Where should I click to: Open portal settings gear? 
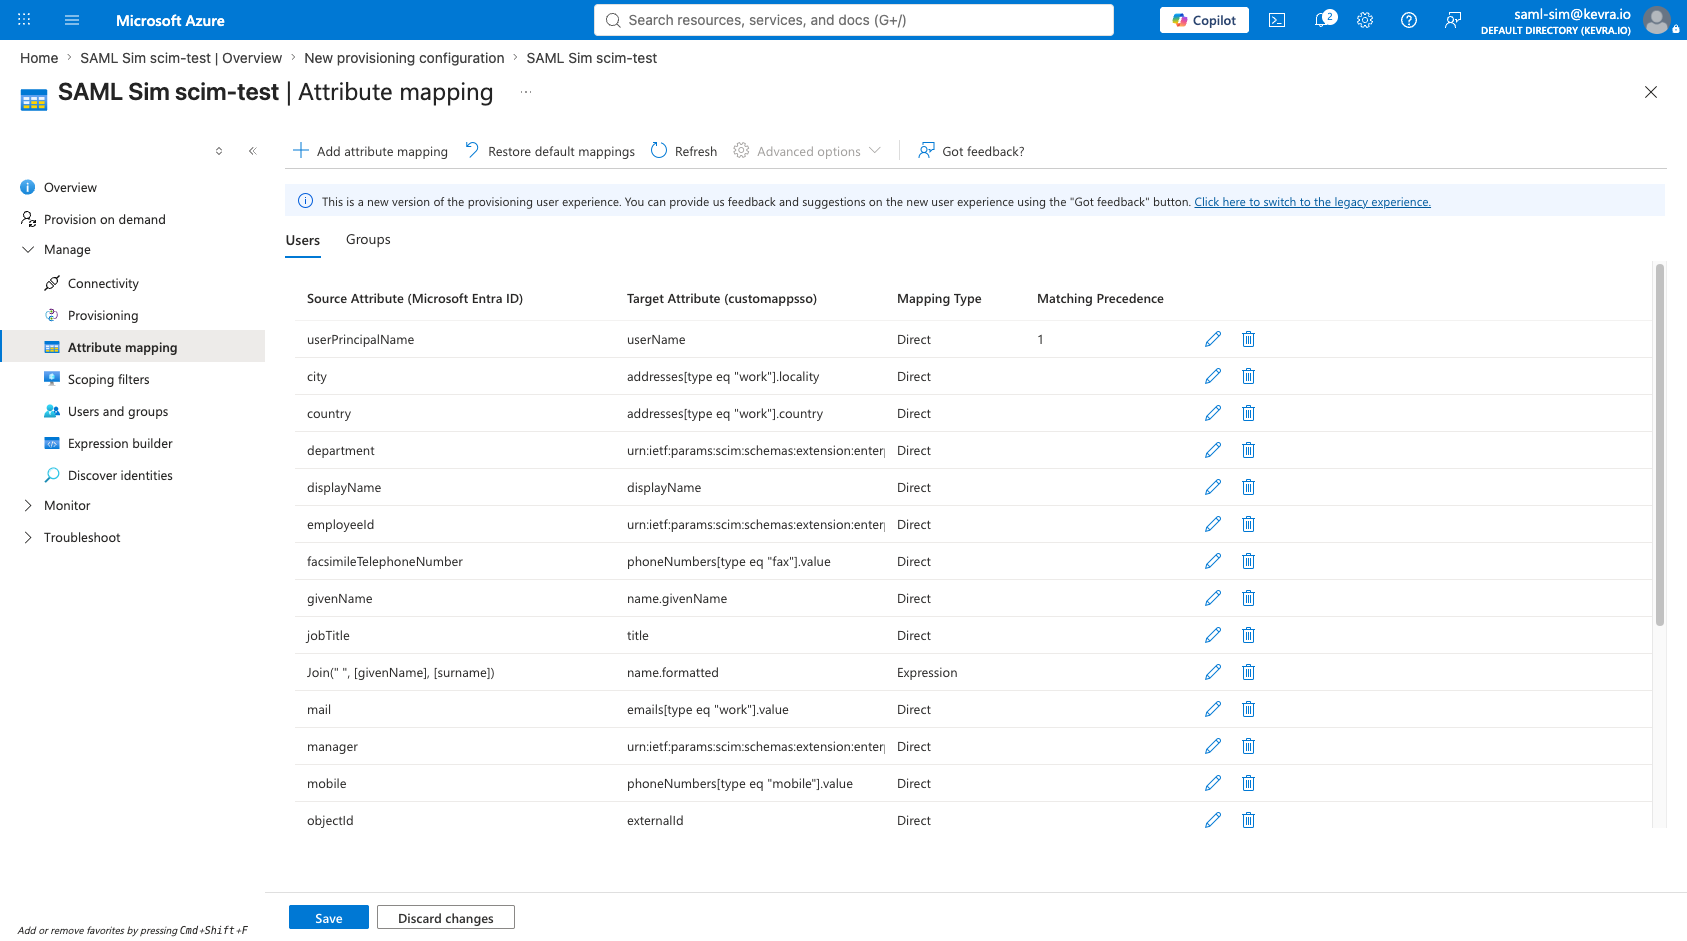pos(1365,20)
